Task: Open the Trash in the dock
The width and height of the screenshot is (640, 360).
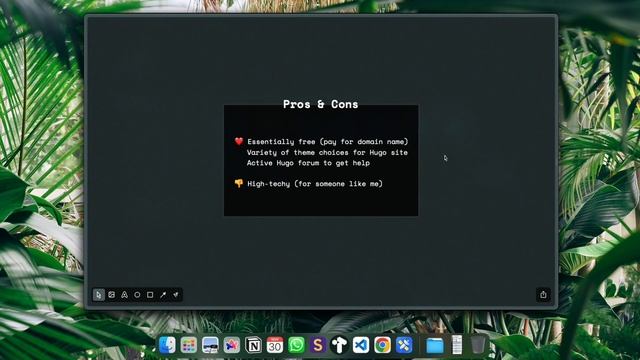Action: 478,345
